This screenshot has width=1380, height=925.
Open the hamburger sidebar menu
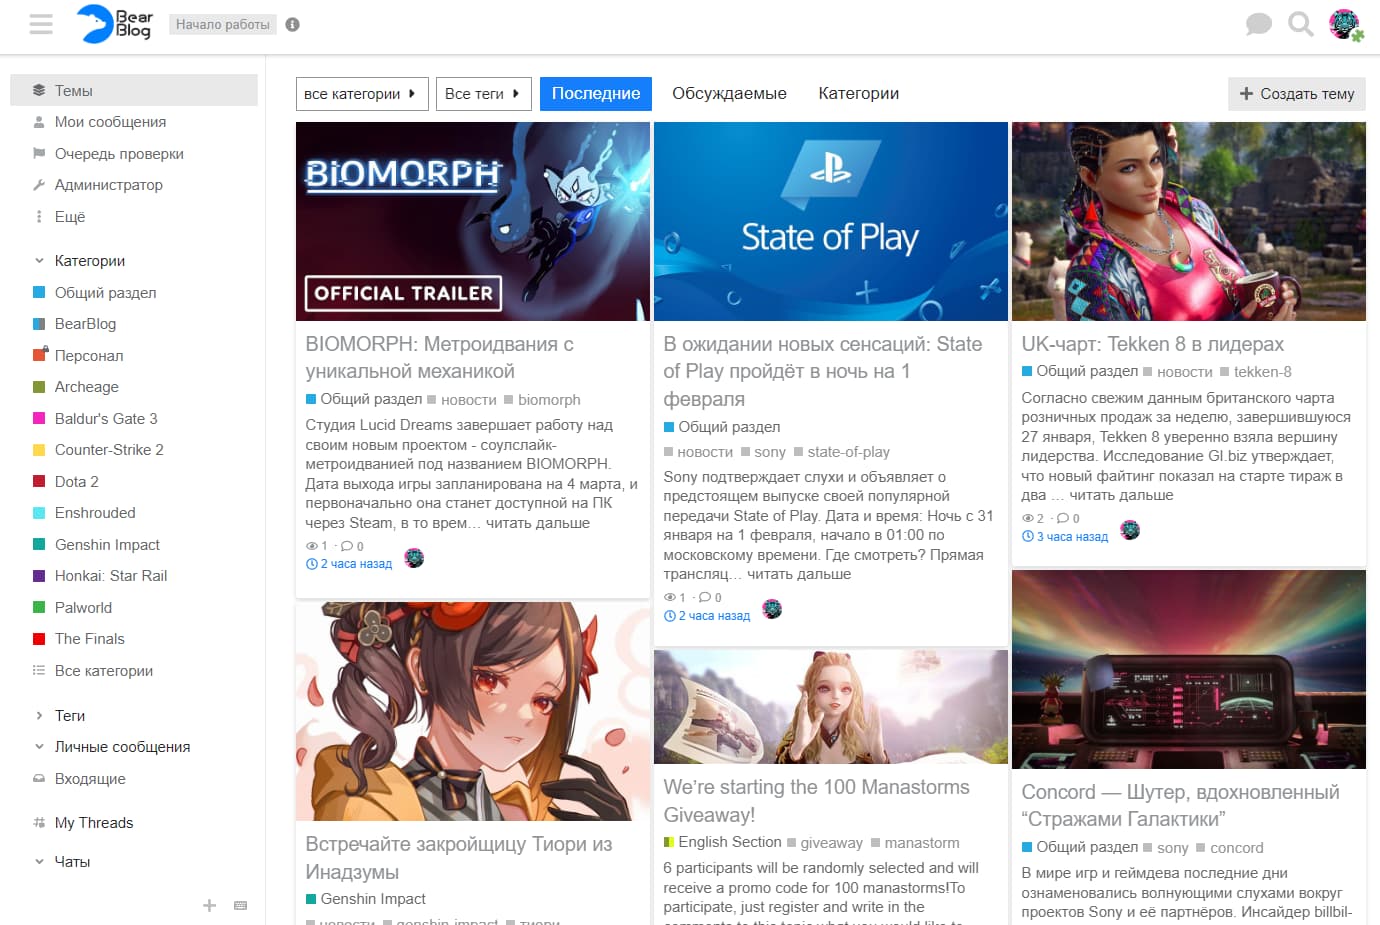(x=41, y=24)
